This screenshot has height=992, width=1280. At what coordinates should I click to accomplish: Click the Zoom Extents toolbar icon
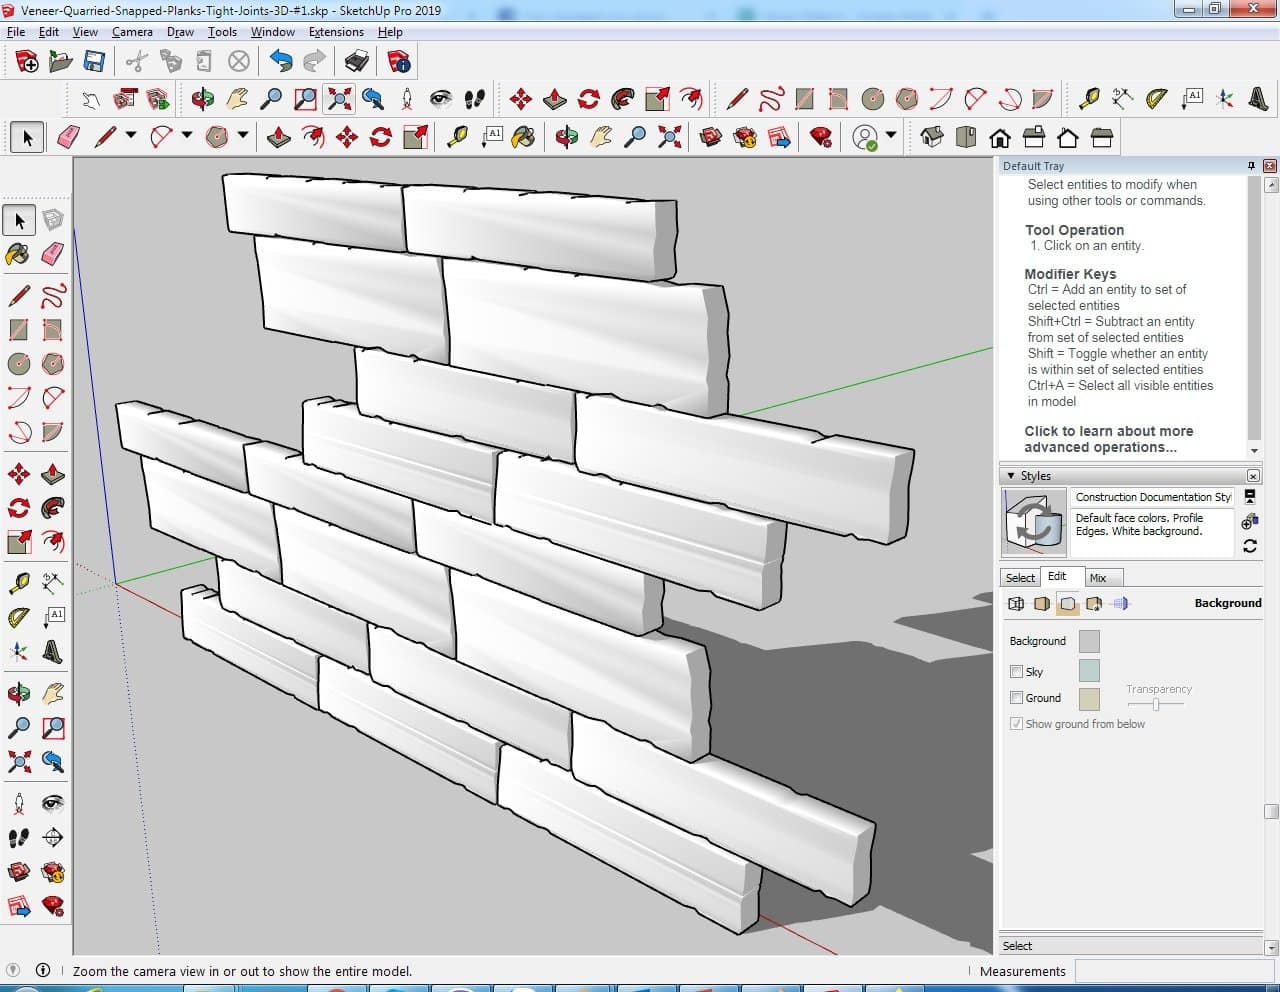click(339, 98)
